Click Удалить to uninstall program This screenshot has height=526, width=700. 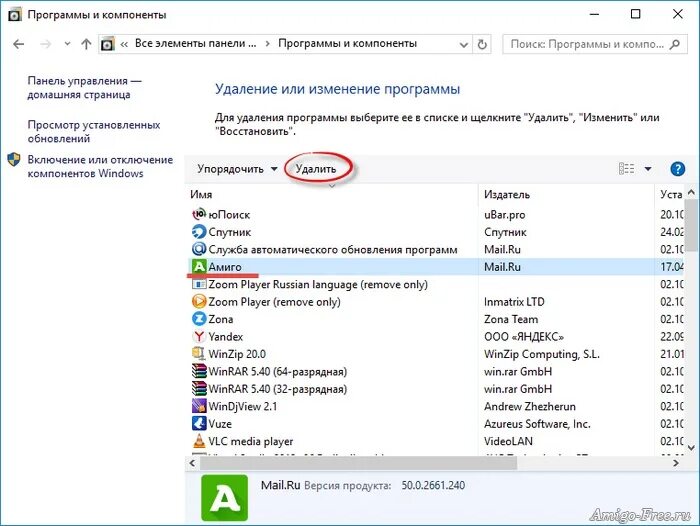click(316, 169)
